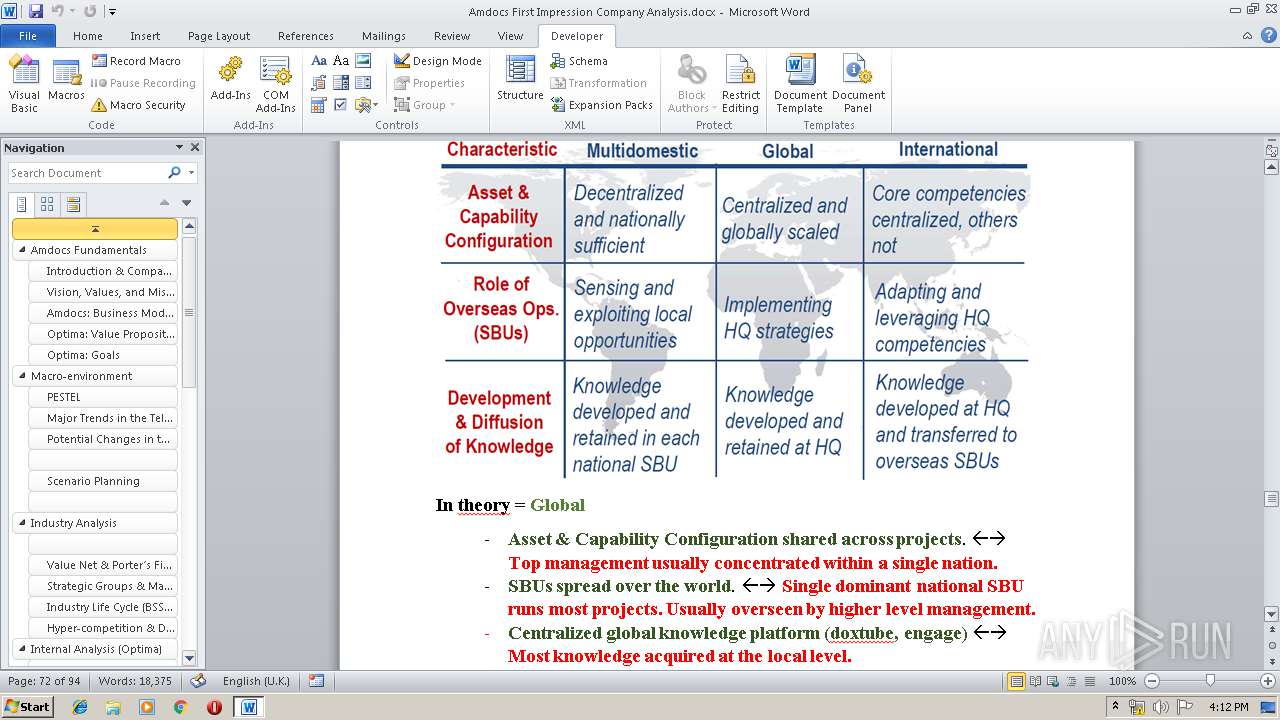Open Legacy Tools dropdown

366,105
